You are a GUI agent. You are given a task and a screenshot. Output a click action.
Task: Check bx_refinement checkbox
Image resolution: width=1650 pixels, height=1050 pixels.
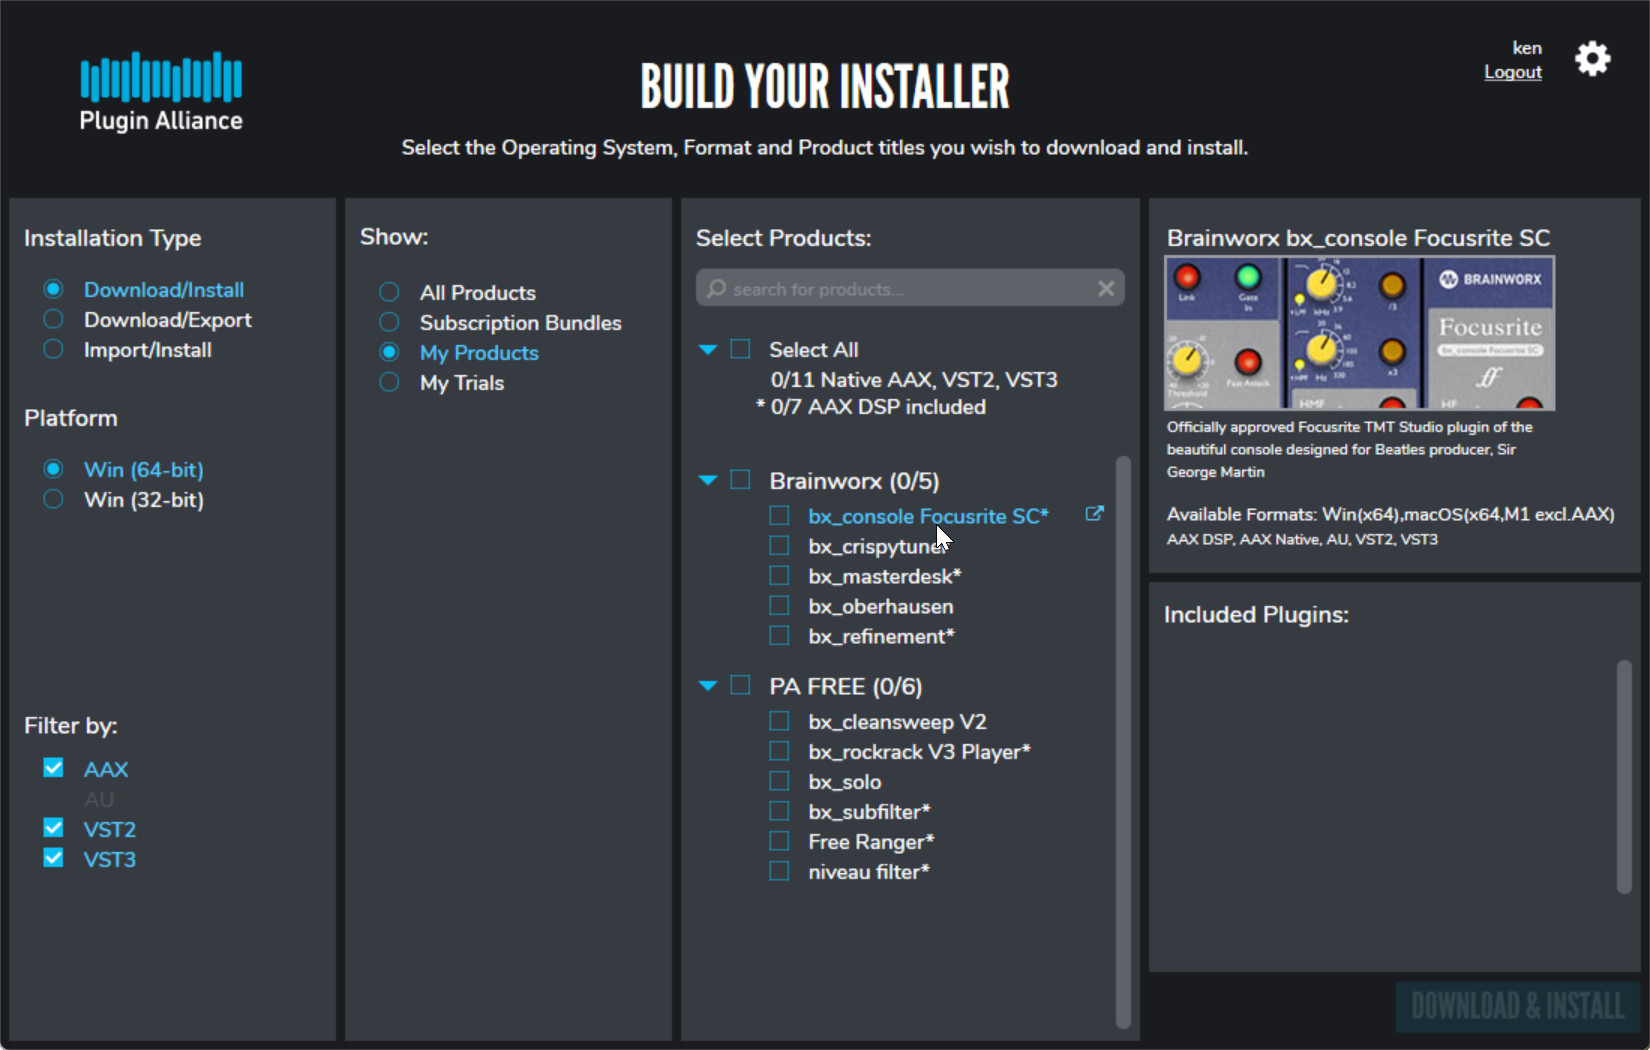[780, 635]
